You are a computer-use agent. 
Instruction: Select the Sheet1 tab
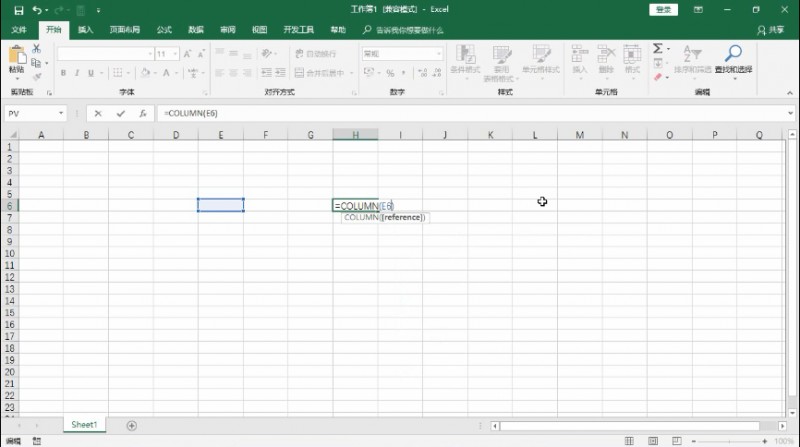(84, 425)
